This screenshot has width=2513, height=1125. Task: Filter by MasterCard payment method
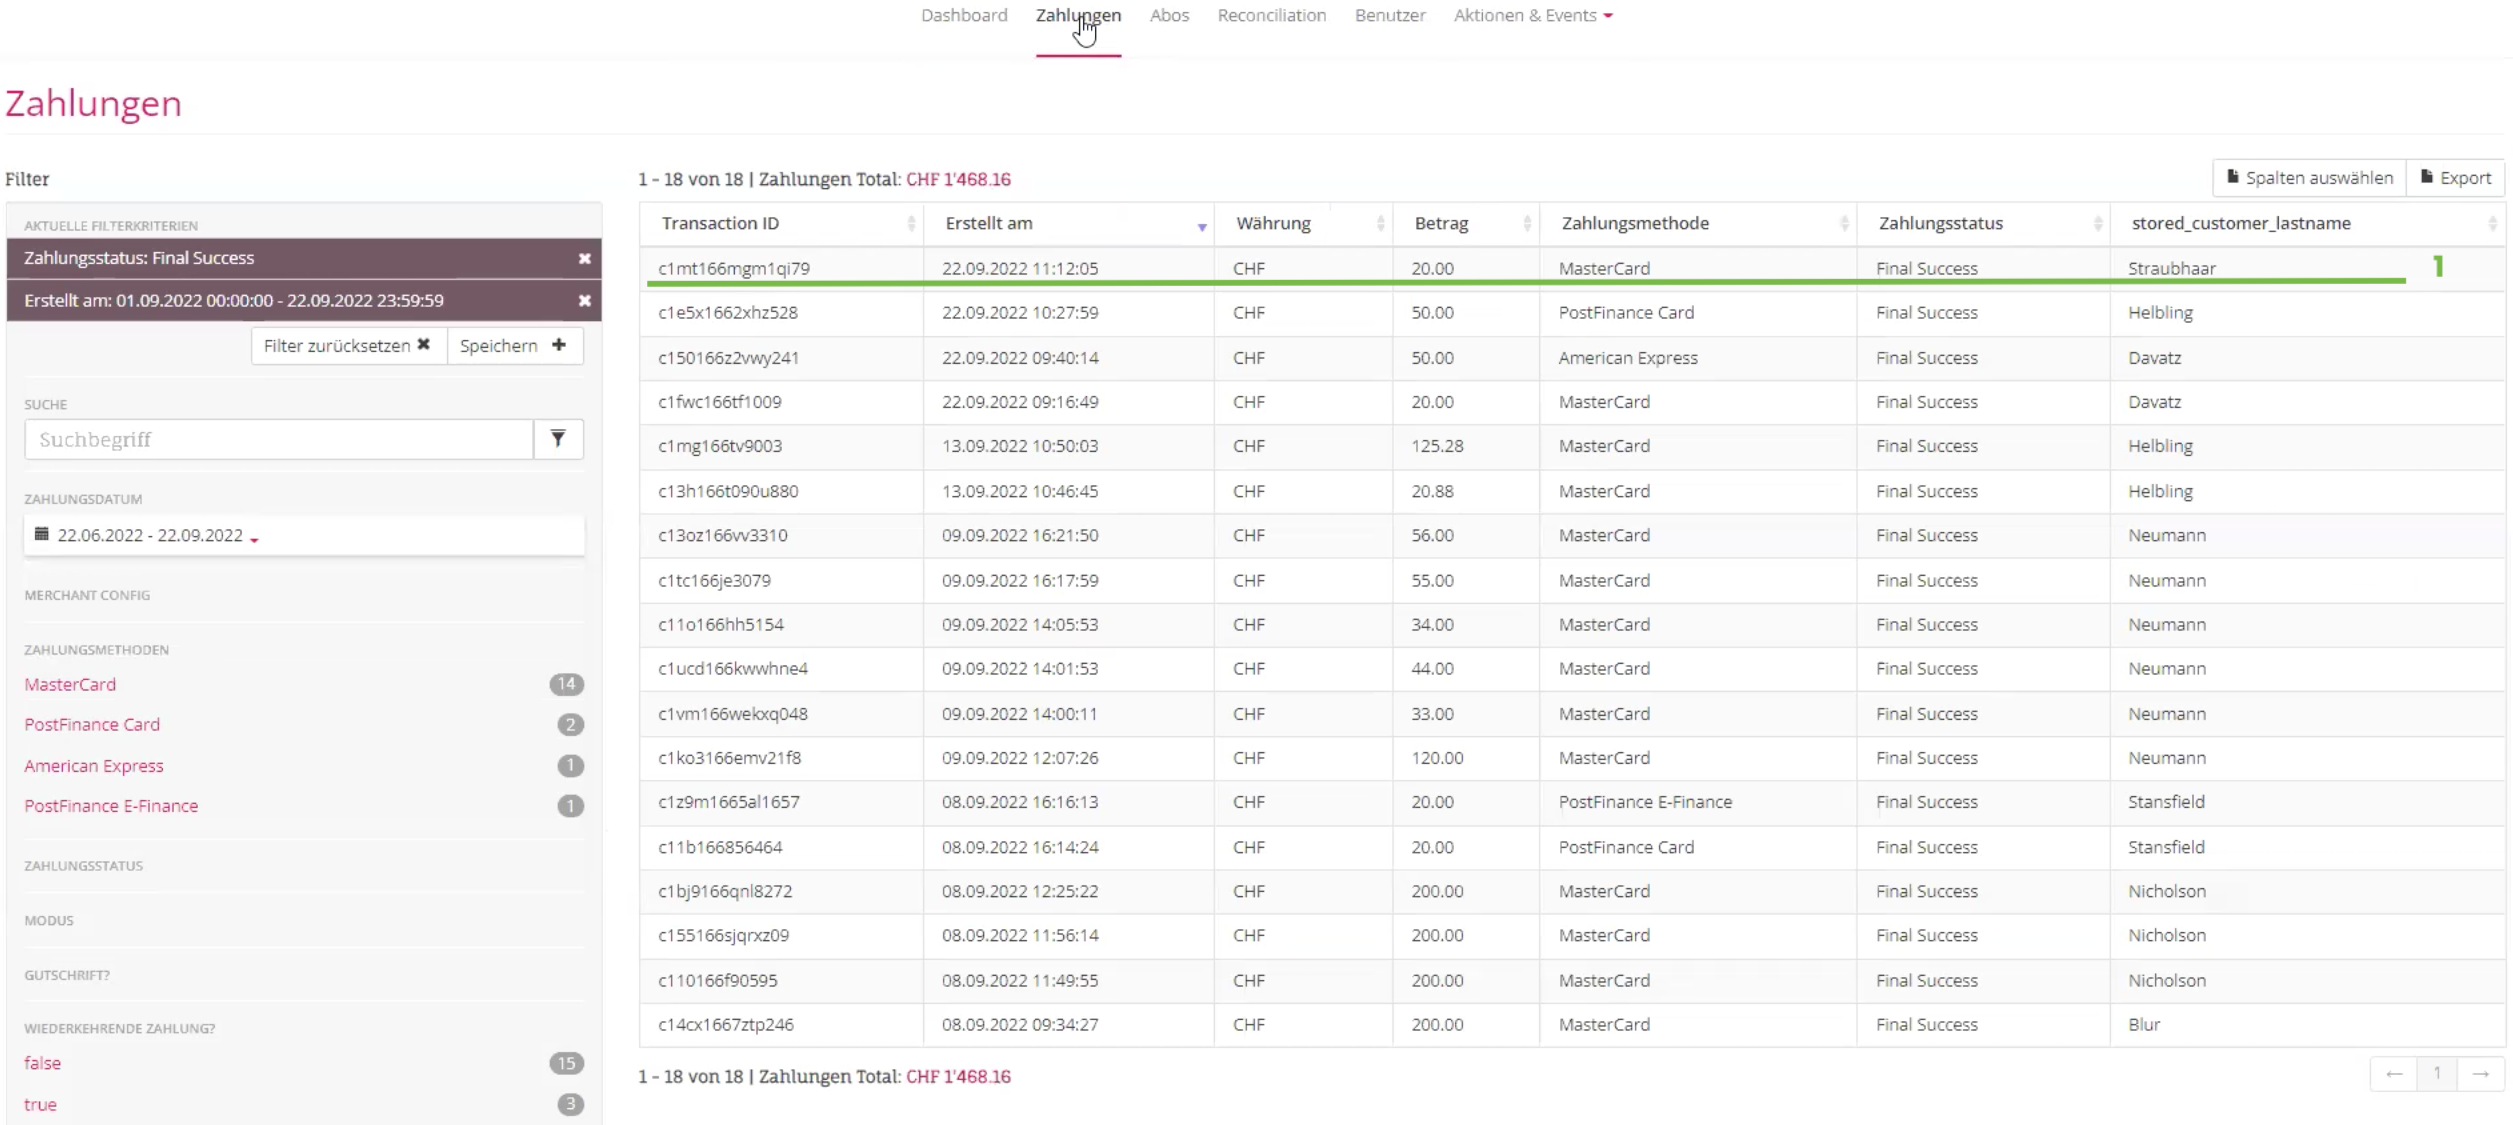tap(70, 685)
